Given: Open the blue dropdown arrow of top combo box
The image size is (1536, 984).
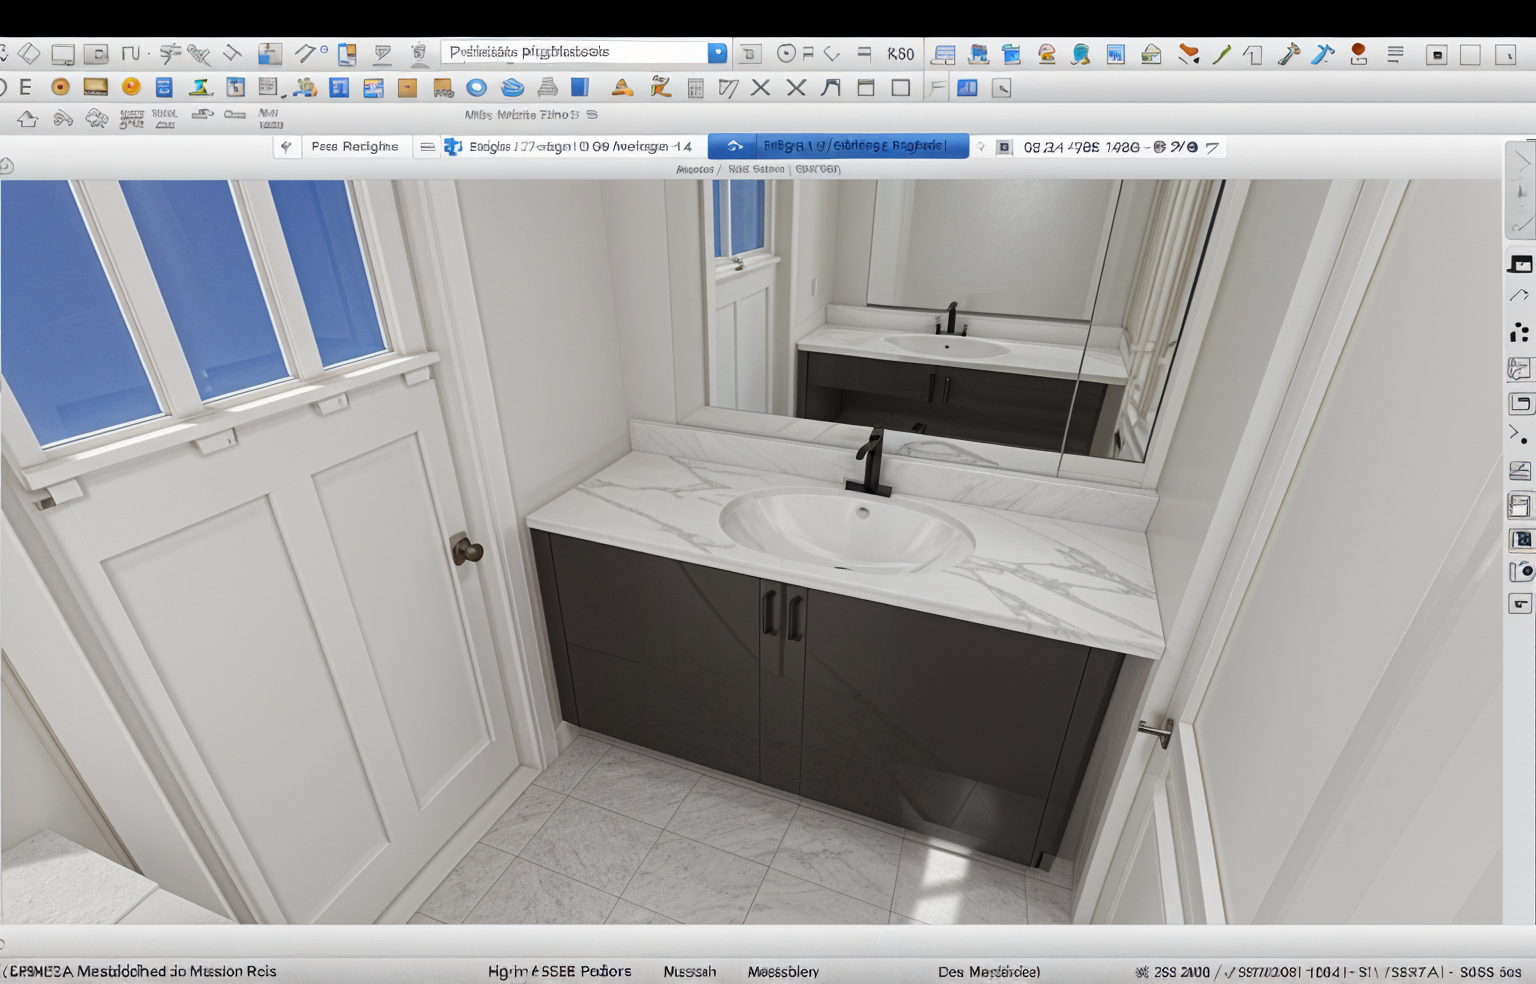Looking at the screenshot, I should point(717,53).
